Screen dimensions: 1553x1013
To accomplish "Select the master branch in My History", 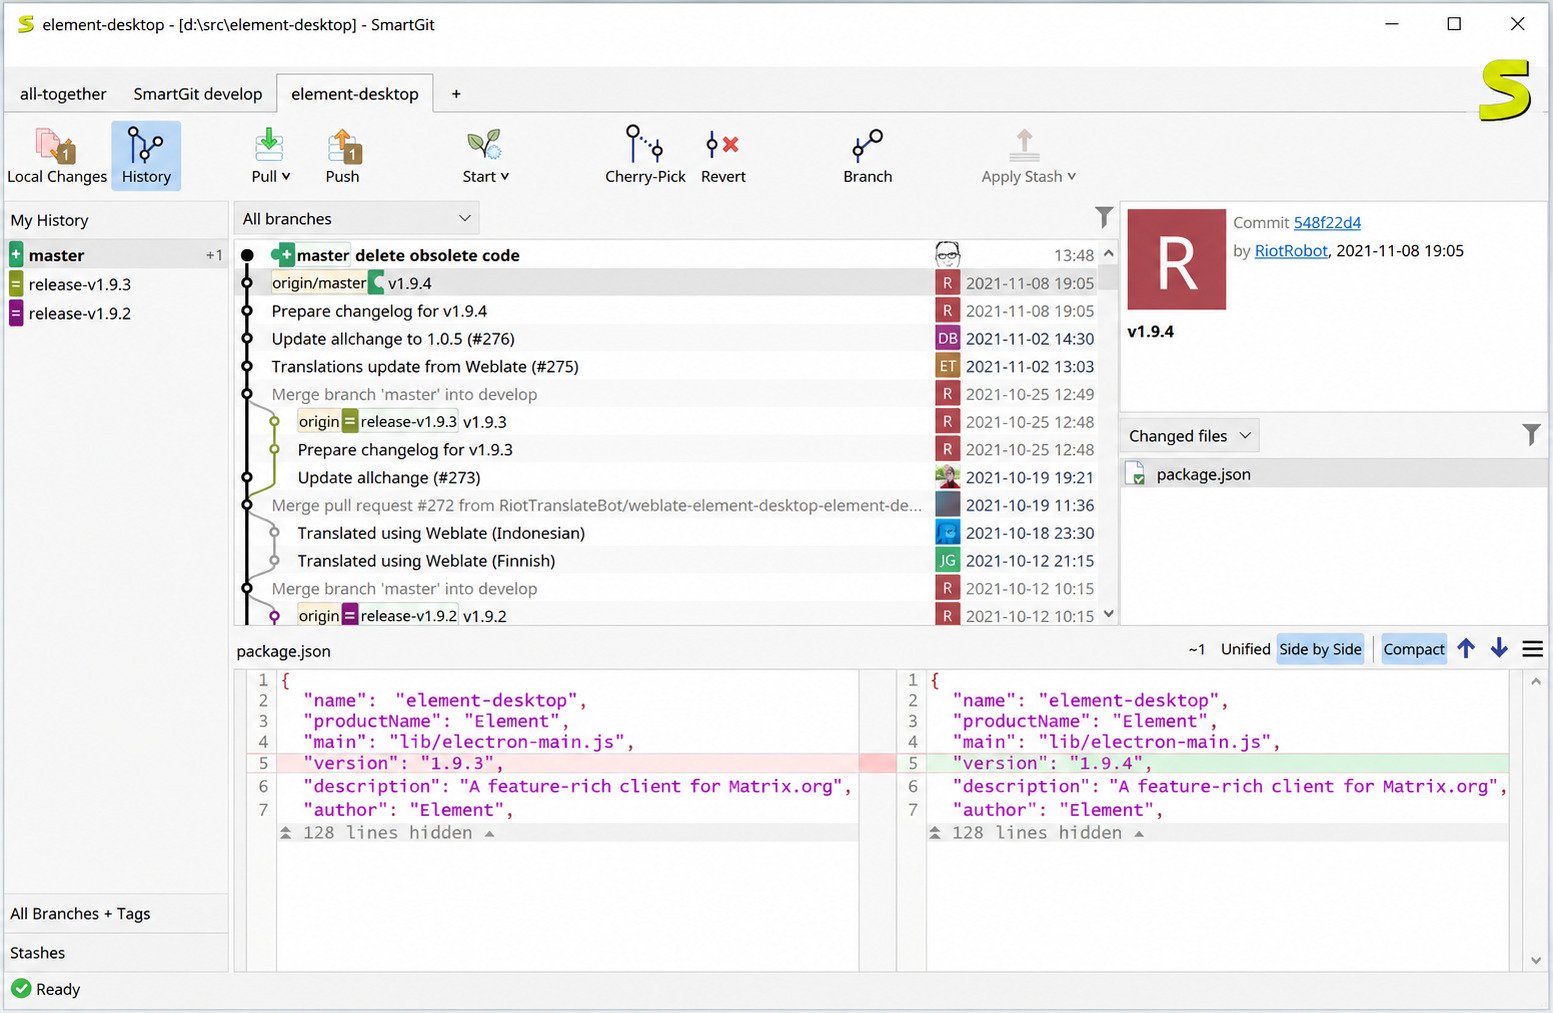I will (x=116, y=255).
